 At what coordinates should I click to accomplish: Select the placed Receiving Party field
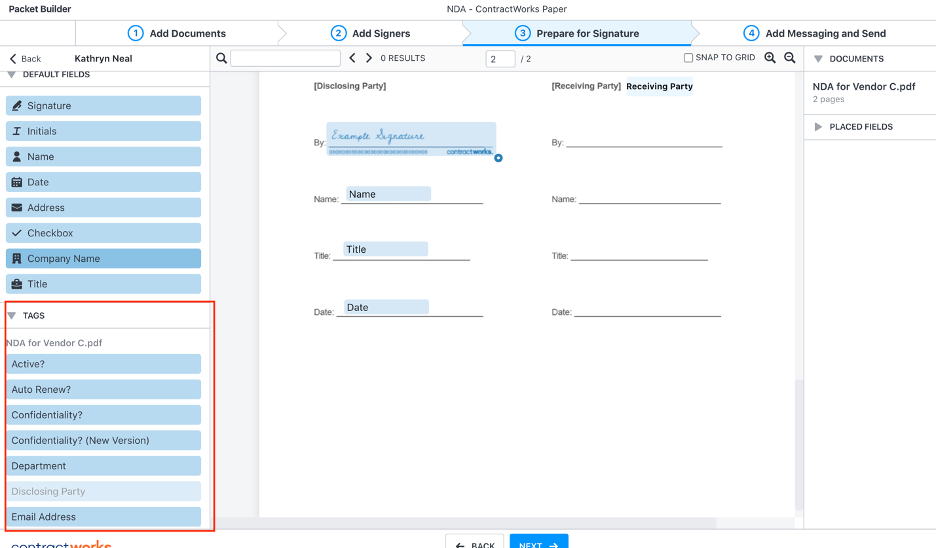point(660,86)
